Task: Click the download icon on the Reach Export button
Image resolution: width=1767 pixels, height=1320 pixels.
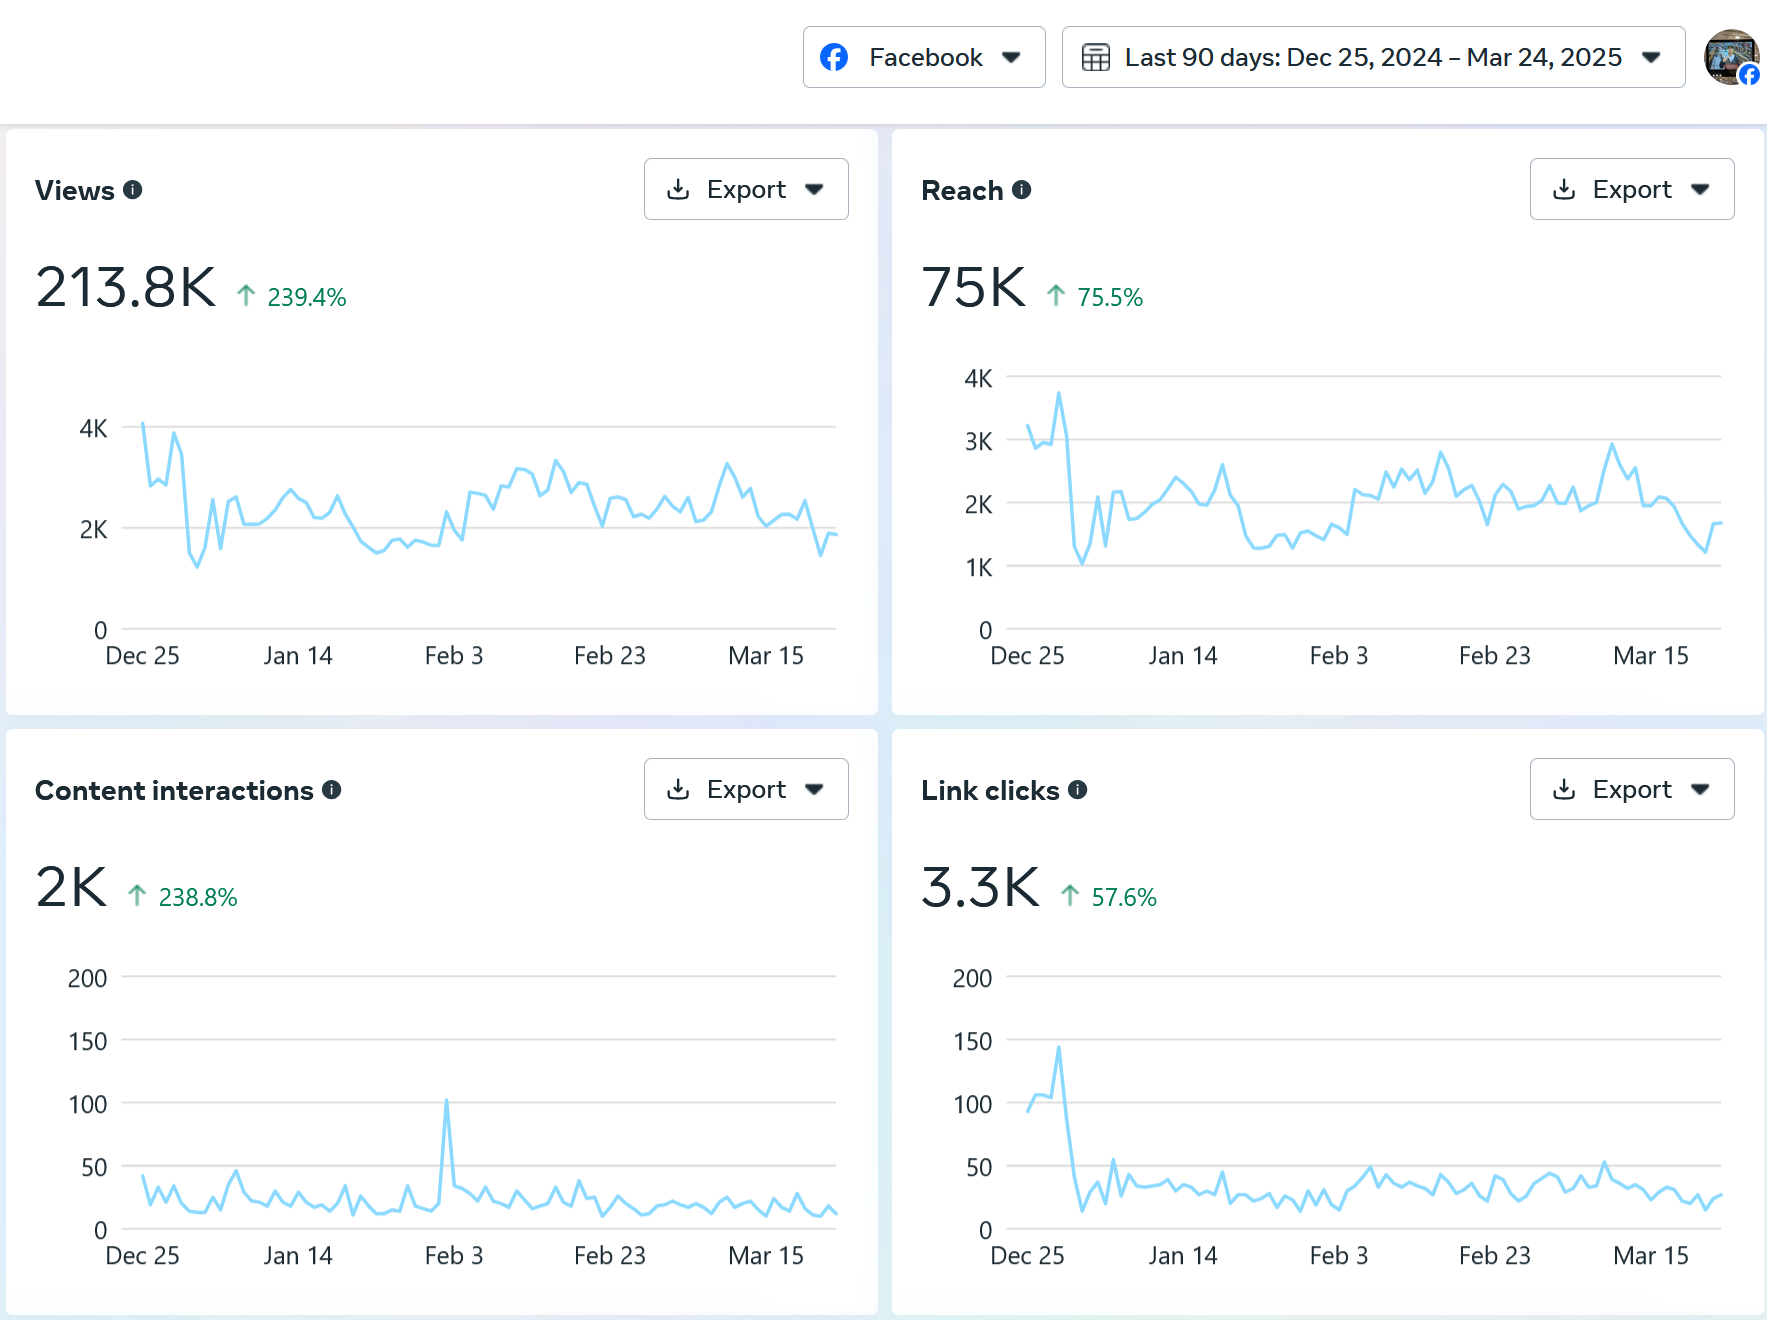Action: pos(1564,189)
